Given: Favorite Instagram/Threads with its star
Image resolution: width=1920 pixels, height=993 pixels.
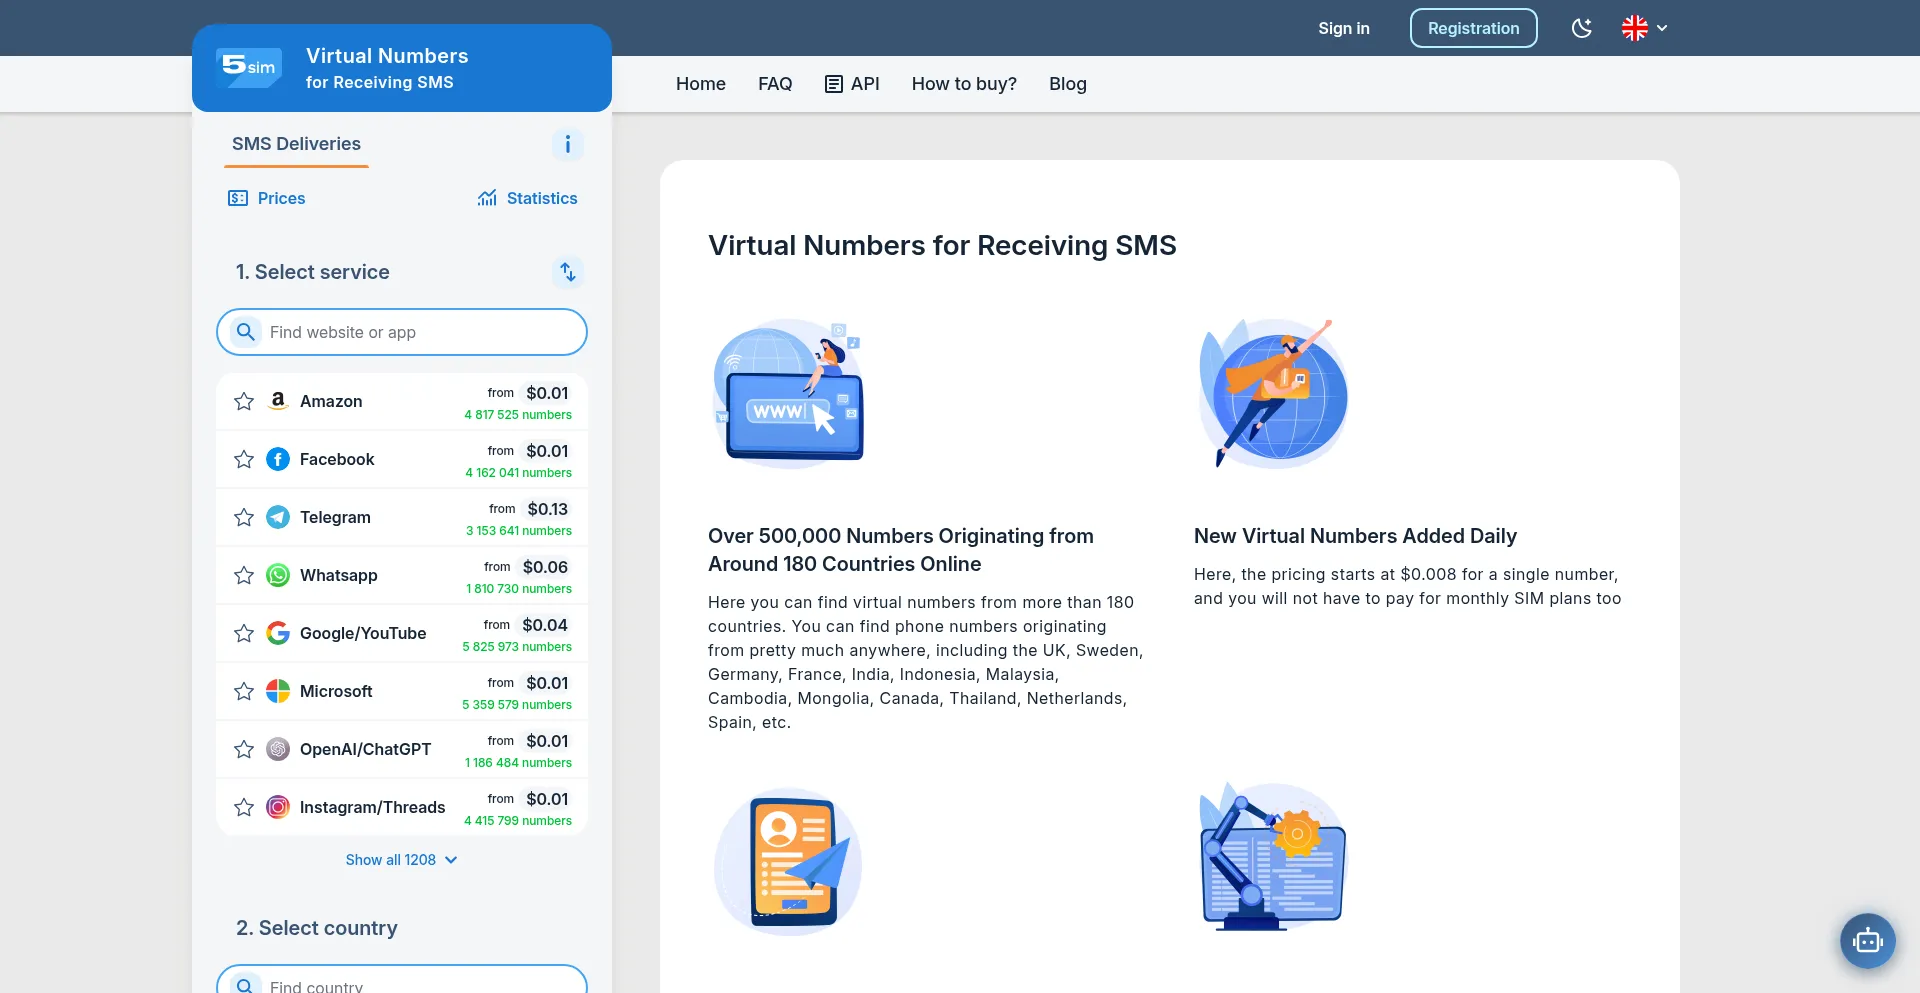Looking at the screenshot, I should [x=244, y=808].
